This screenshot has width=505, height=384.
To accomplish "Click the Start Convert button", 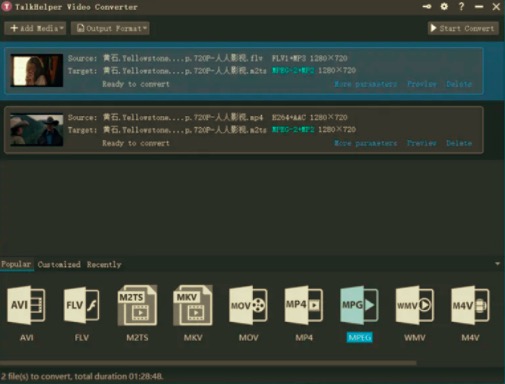I will click(463, 28).
